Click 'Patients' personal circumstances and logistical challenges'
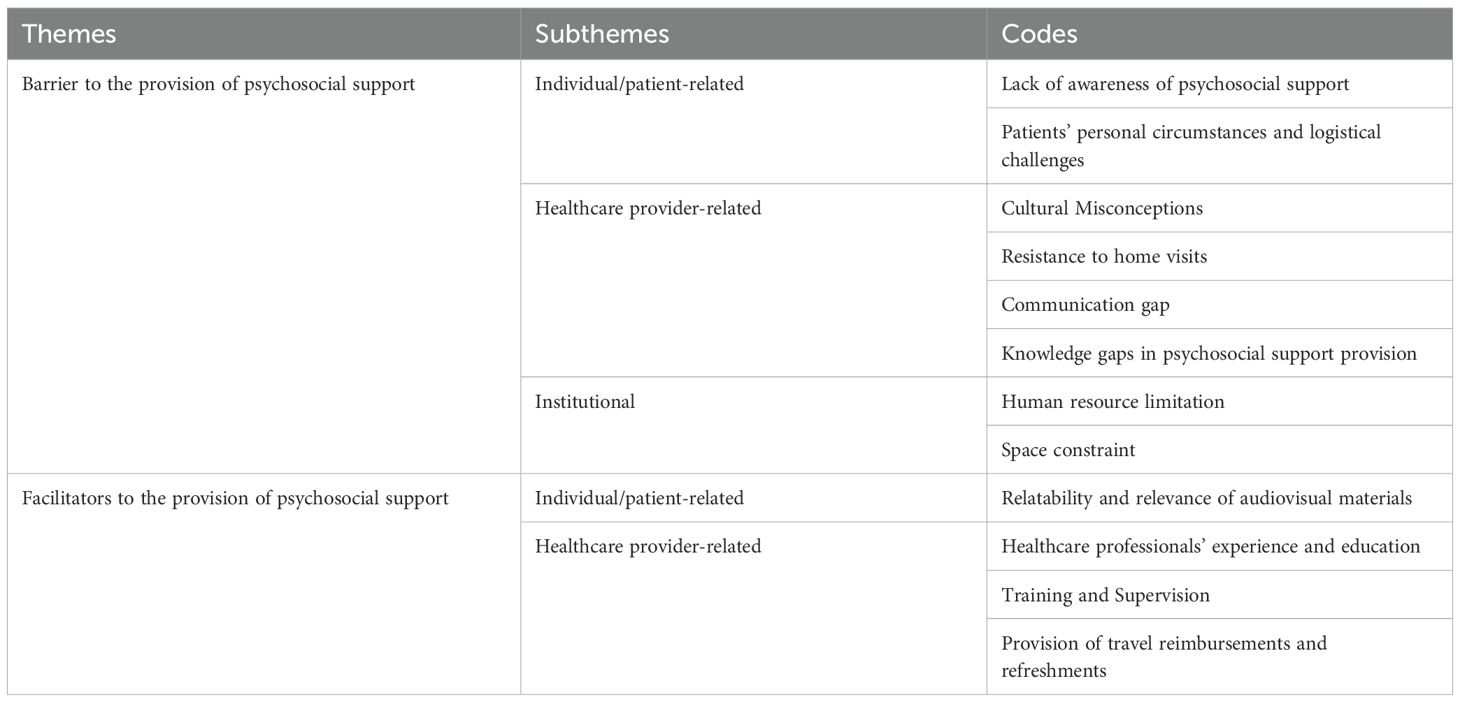The image size is (1460, 702). pos(1190,146)
